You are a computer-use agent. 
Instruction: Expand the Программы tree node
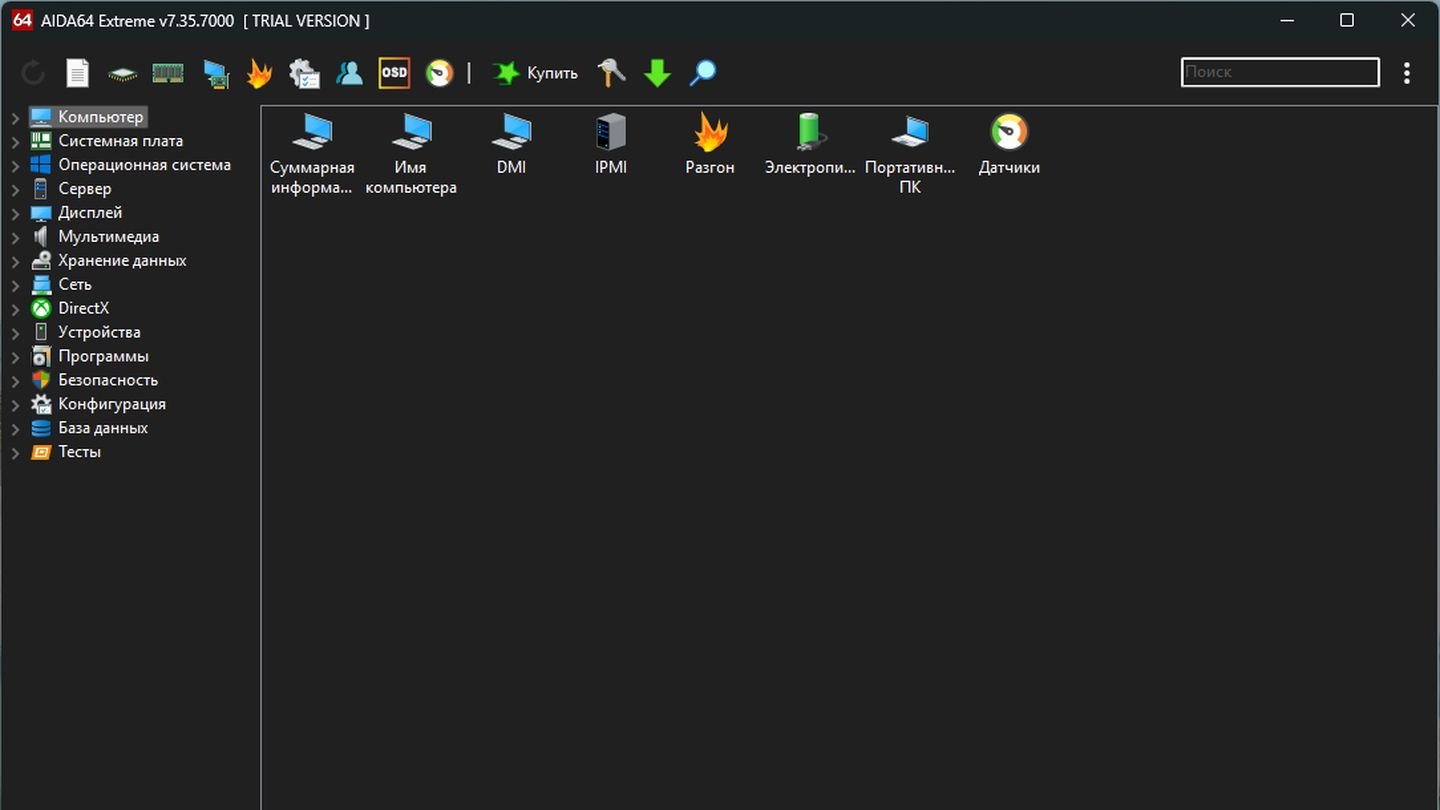15,358
